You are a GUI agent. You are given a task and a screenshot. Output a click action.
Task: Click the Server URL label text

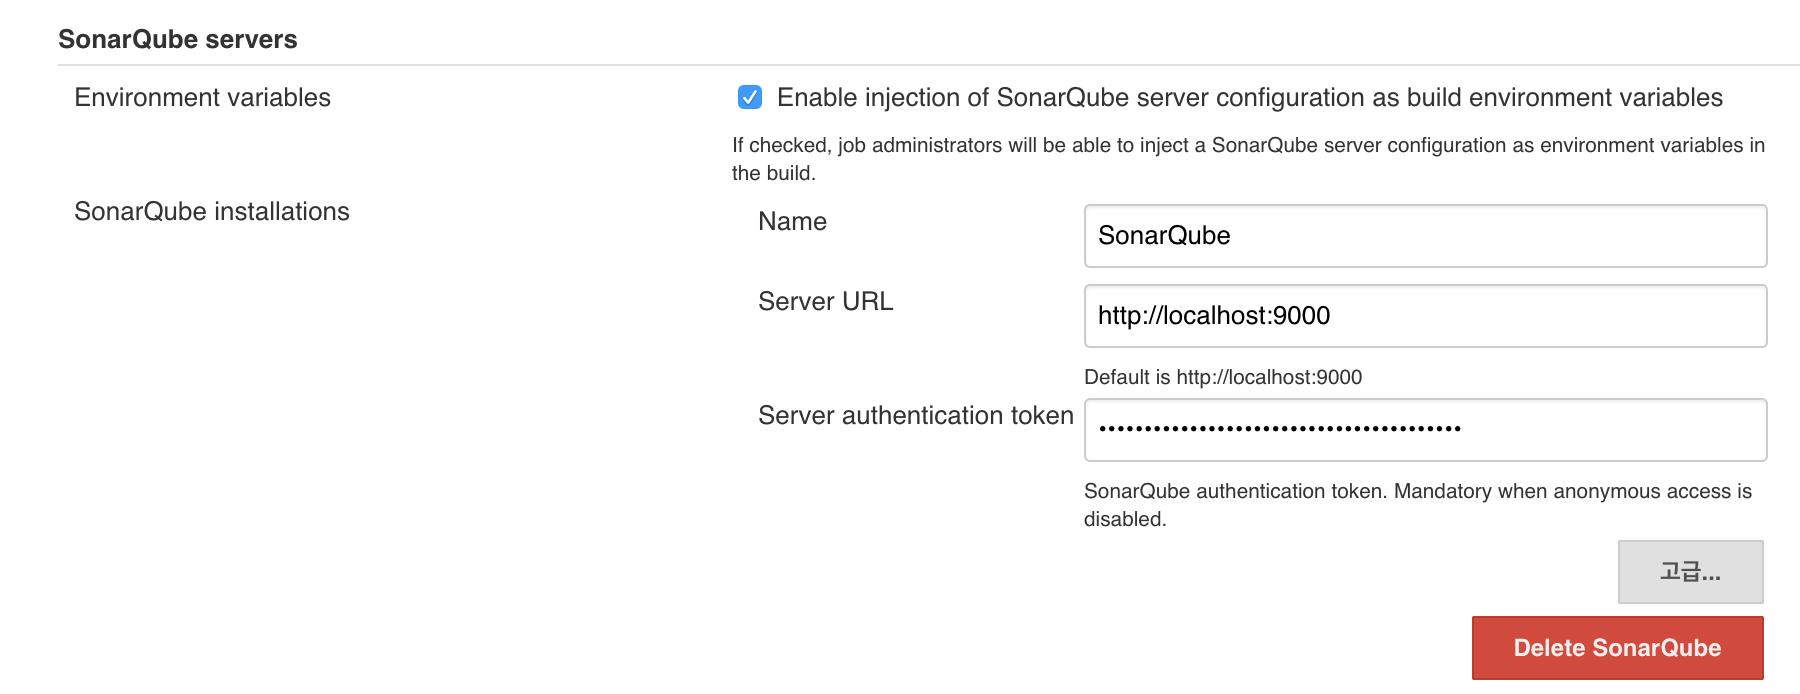click(826, 301)
